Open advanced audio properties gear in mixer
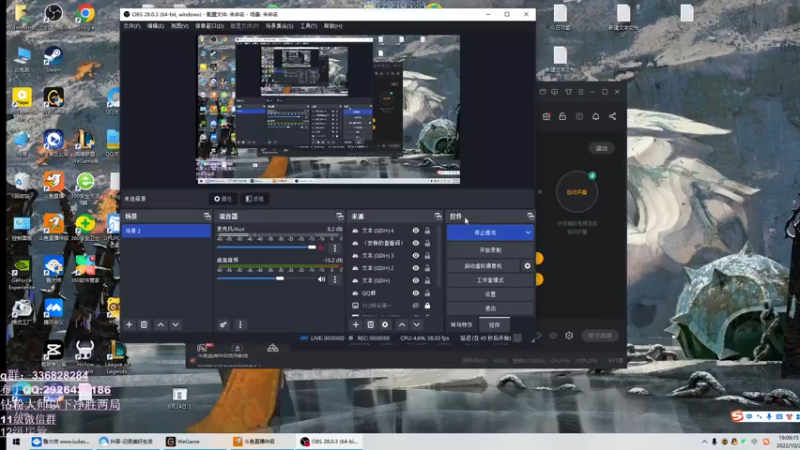 pos(223,324)
